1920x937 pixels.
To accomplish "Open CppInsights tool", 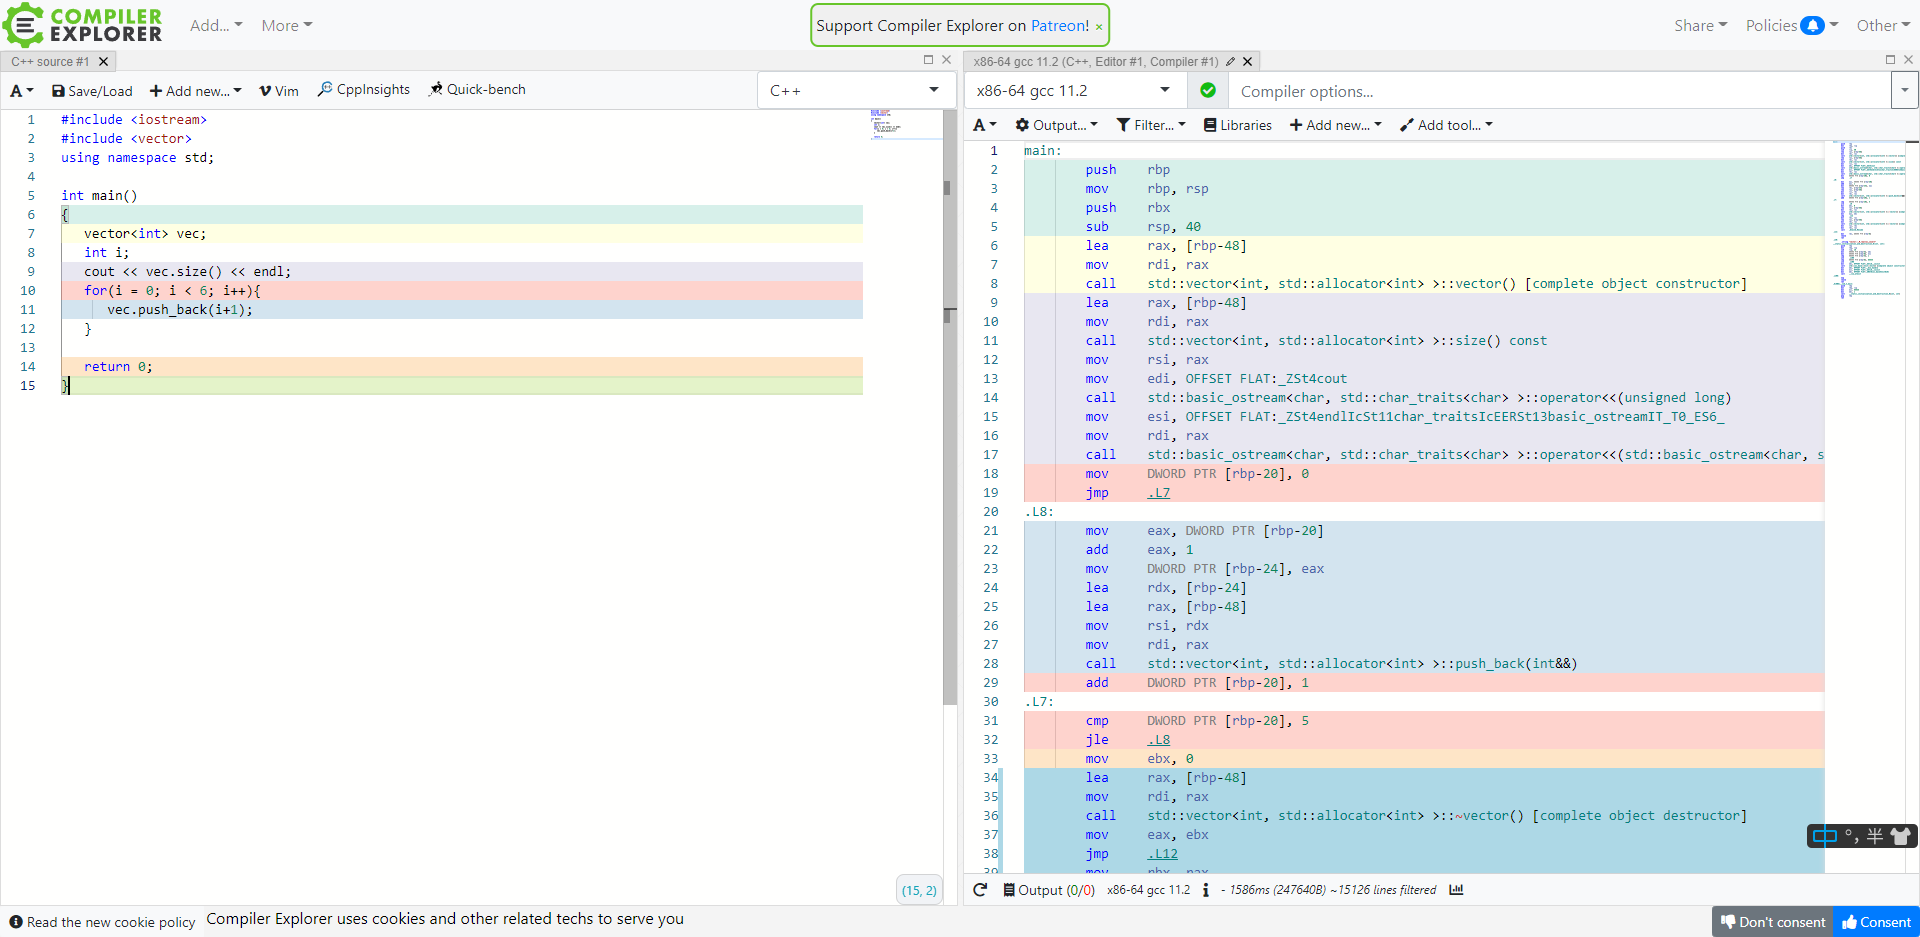I will (x=364, y=90).
